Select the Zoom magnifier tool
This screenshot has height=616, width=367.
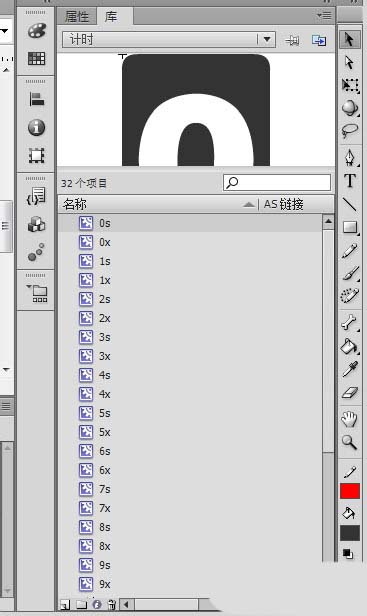(349, 442)
